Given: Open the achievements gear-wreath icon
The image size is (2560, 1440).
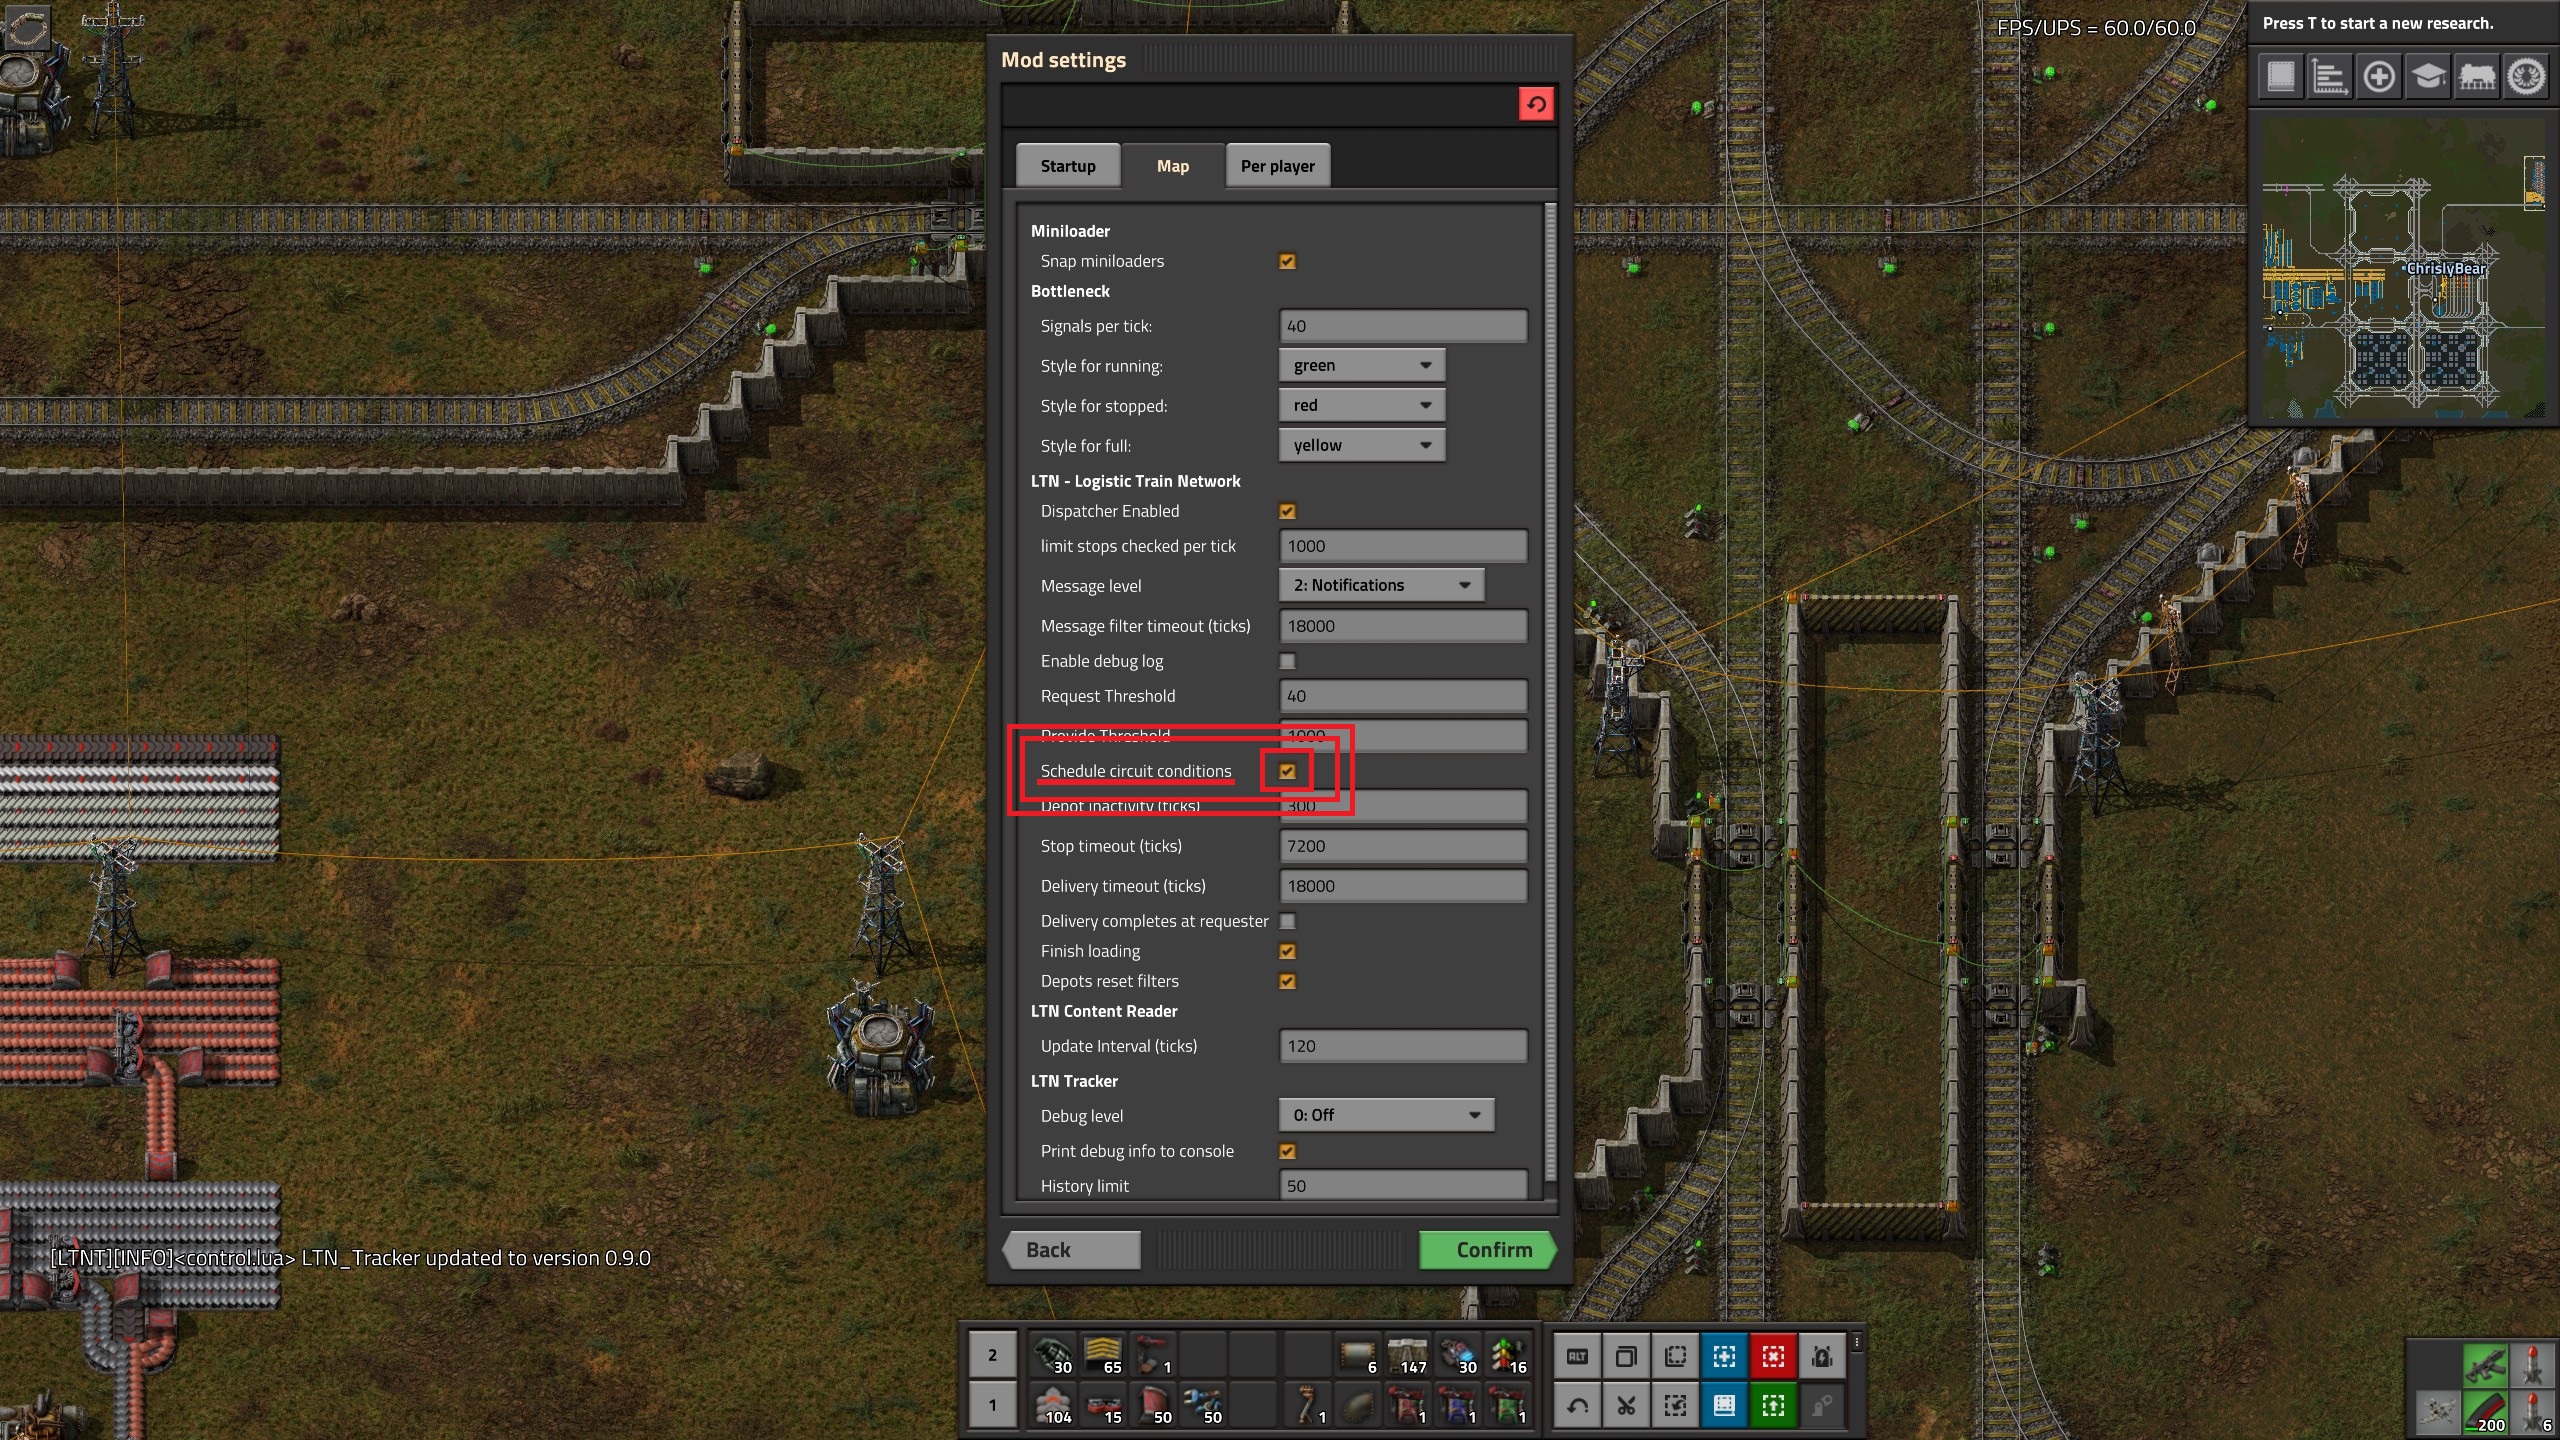Looking at the screenshot, I should click(x=2526, y=77).
